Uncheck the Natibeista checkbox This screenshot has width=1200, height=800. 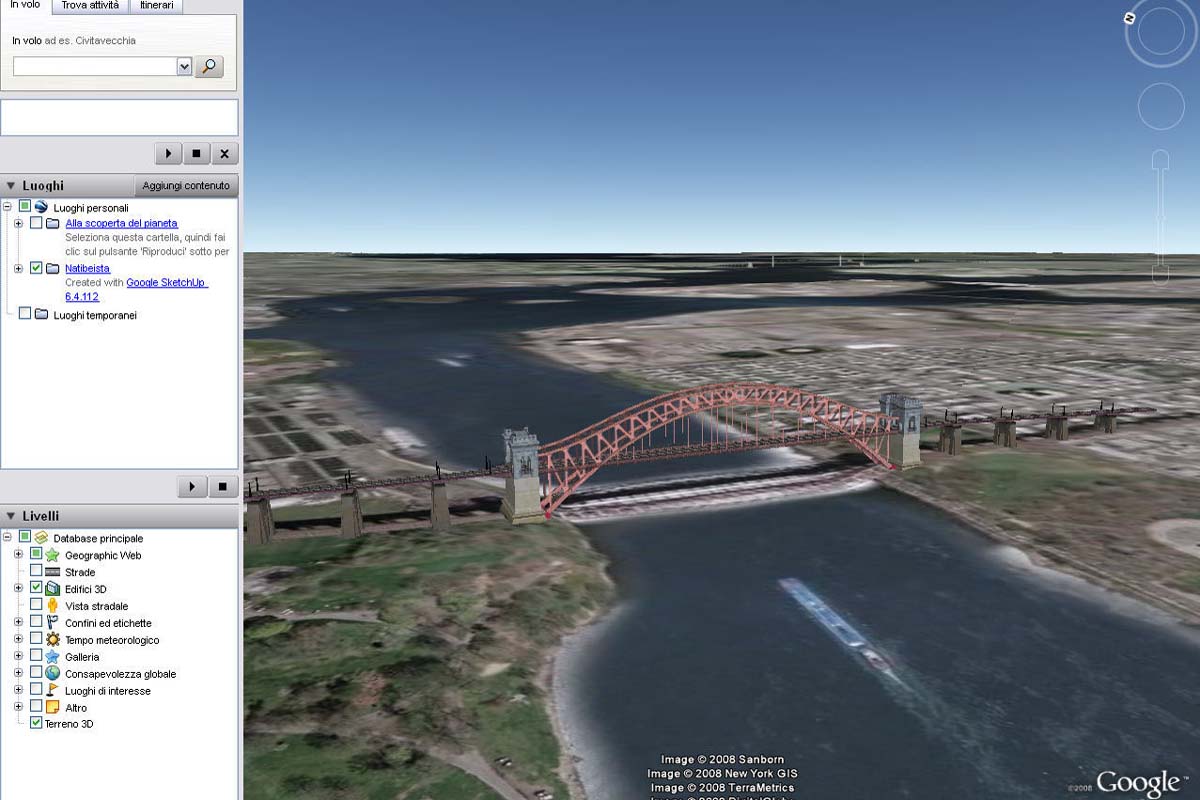pyautogui.click(x=36, y=268)
